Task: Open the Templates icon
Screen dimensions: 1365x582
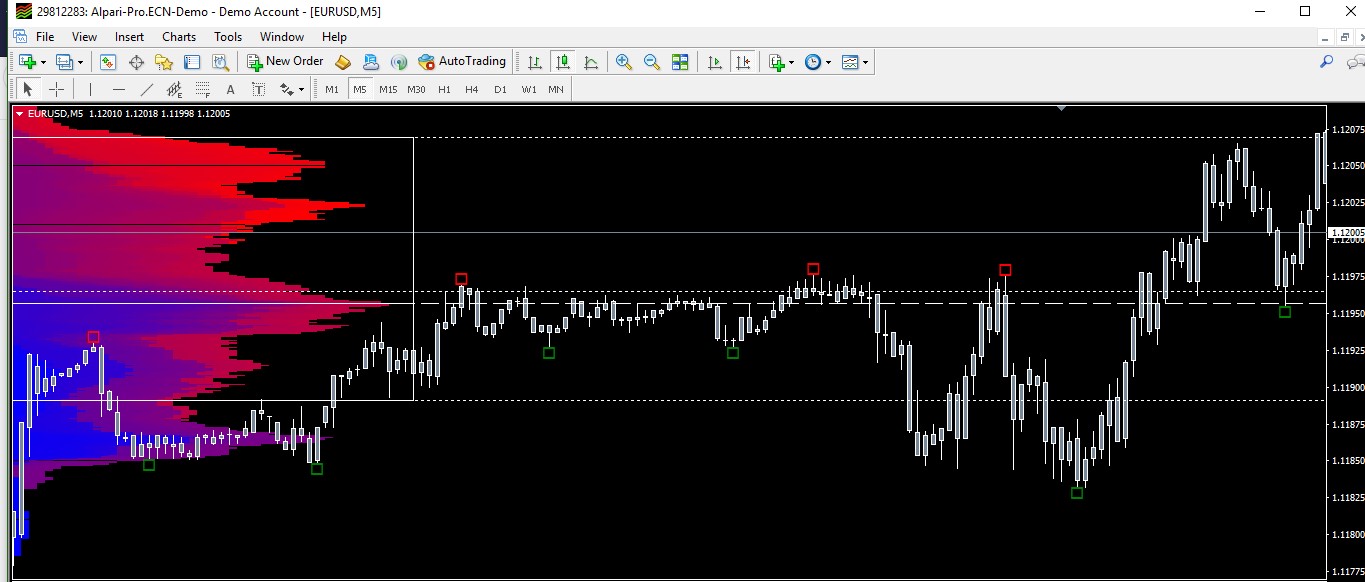Action: click(x=850, y=62)
